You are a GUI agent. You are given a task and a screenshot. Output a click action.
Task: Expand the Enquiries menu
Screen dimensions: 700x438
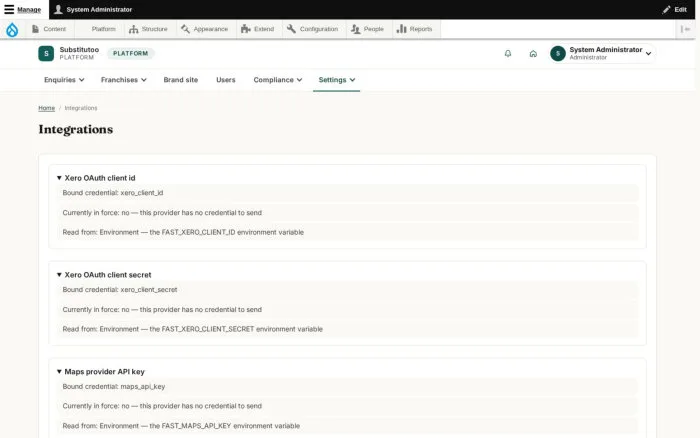pos(64,80)
